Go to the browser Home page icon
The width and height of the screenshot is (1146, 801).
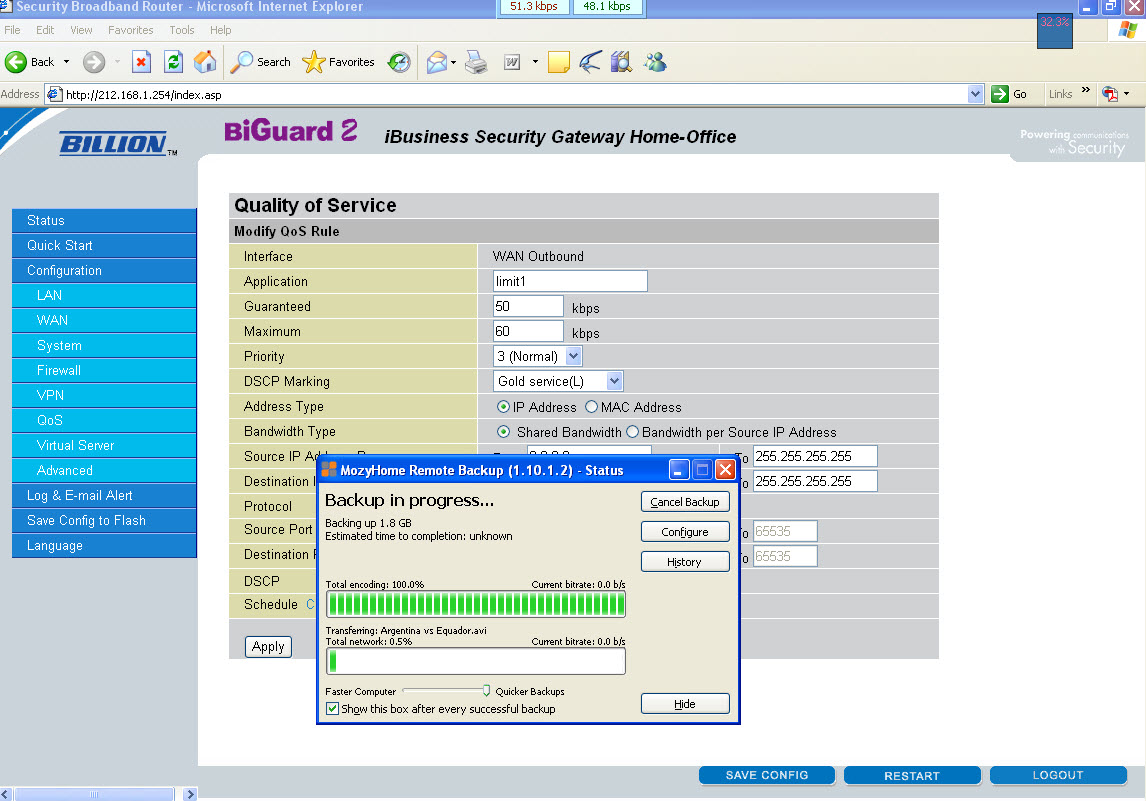coord(205,62)
